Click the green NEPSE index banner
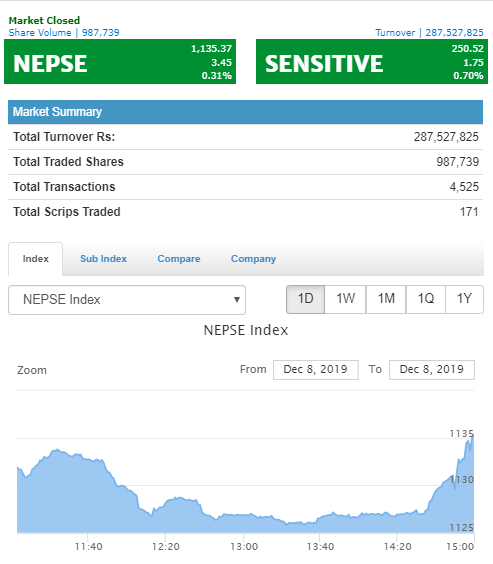This screenshot has height=564, width=493. [x=120, y=62]
